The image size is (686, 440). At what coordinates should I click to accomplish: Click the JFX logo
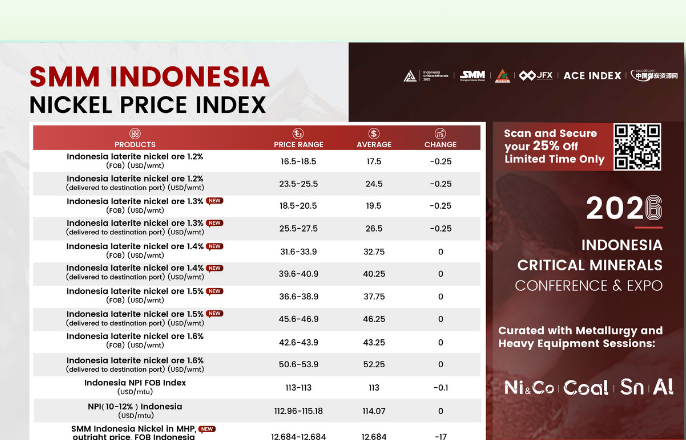pyautogui.click(x=536, y=76)
